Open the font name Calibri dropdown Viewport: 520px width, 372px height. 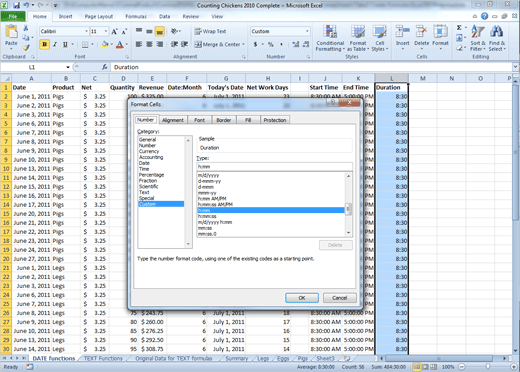(86, 31)
